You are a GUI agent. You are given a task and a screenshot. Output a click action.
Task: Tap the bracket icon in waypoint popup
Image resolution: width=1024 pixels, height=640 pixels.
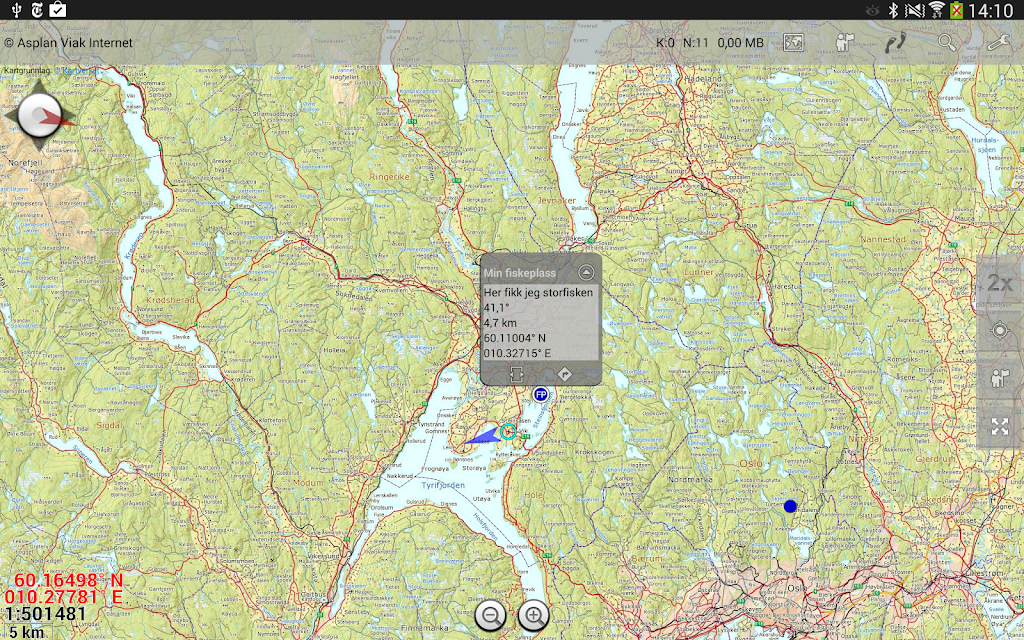tap(516, 373)
